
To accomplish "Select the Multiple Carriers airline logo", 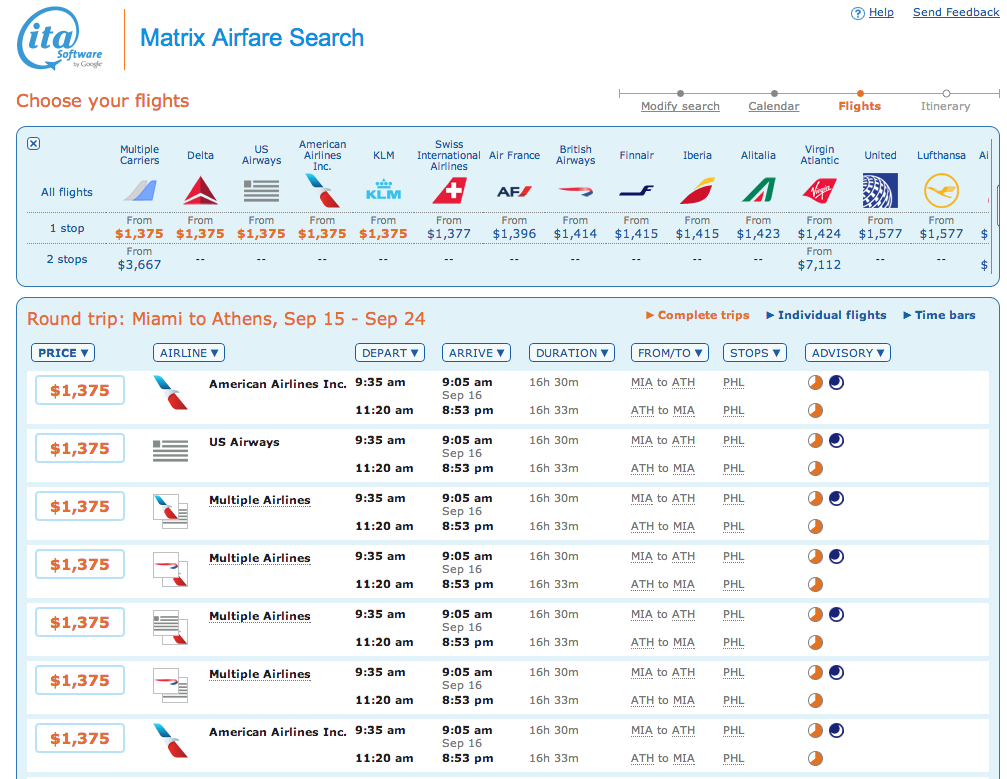I will pyautogui.click(x=139, y=191).
